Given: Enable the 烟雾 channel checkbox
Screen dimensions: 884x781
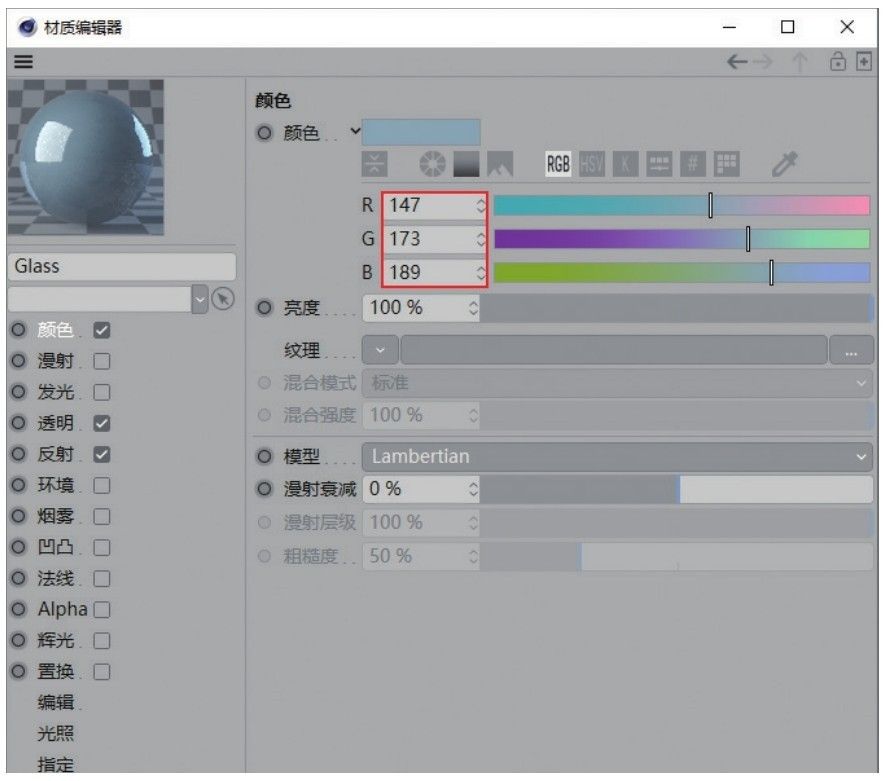Looking at the screenshot, I should (101, 516).
